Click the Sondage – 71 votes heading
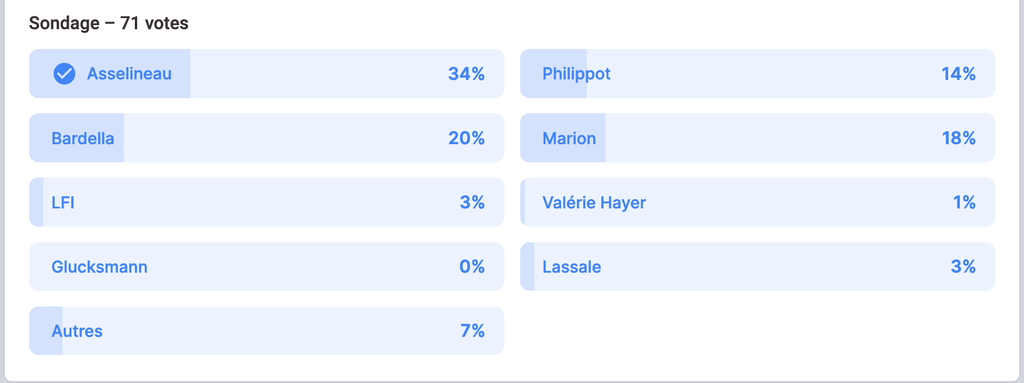This screenshot has width=1024, height=383. [109, 24]
